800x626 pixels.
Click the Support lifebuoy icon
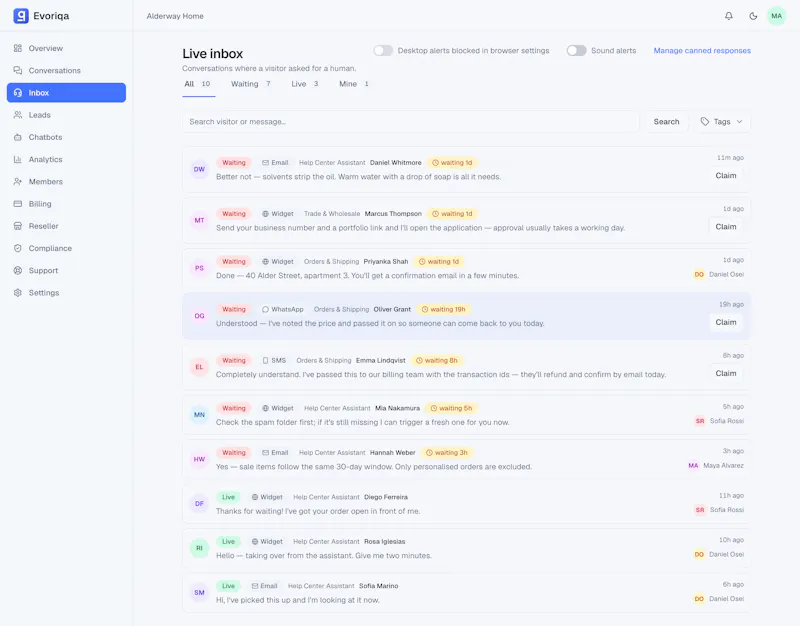18,270
